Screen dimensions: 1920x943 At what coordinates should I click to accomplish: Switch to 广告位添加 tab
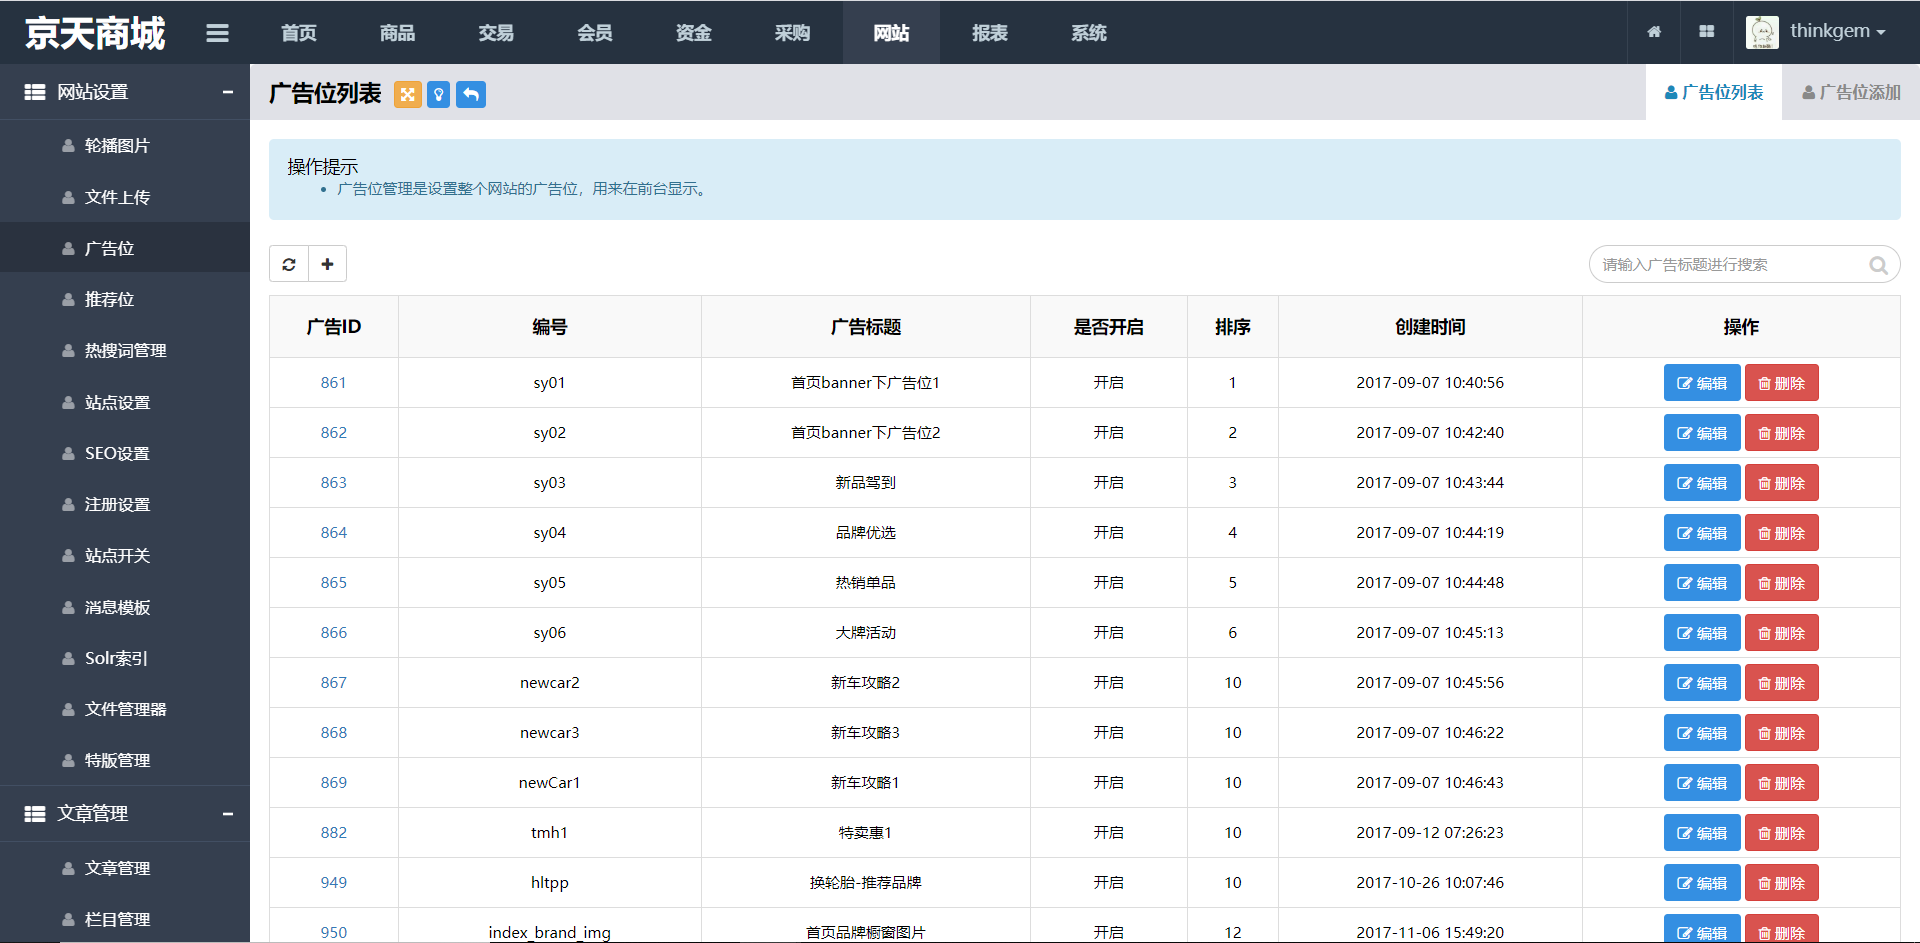1851,92
